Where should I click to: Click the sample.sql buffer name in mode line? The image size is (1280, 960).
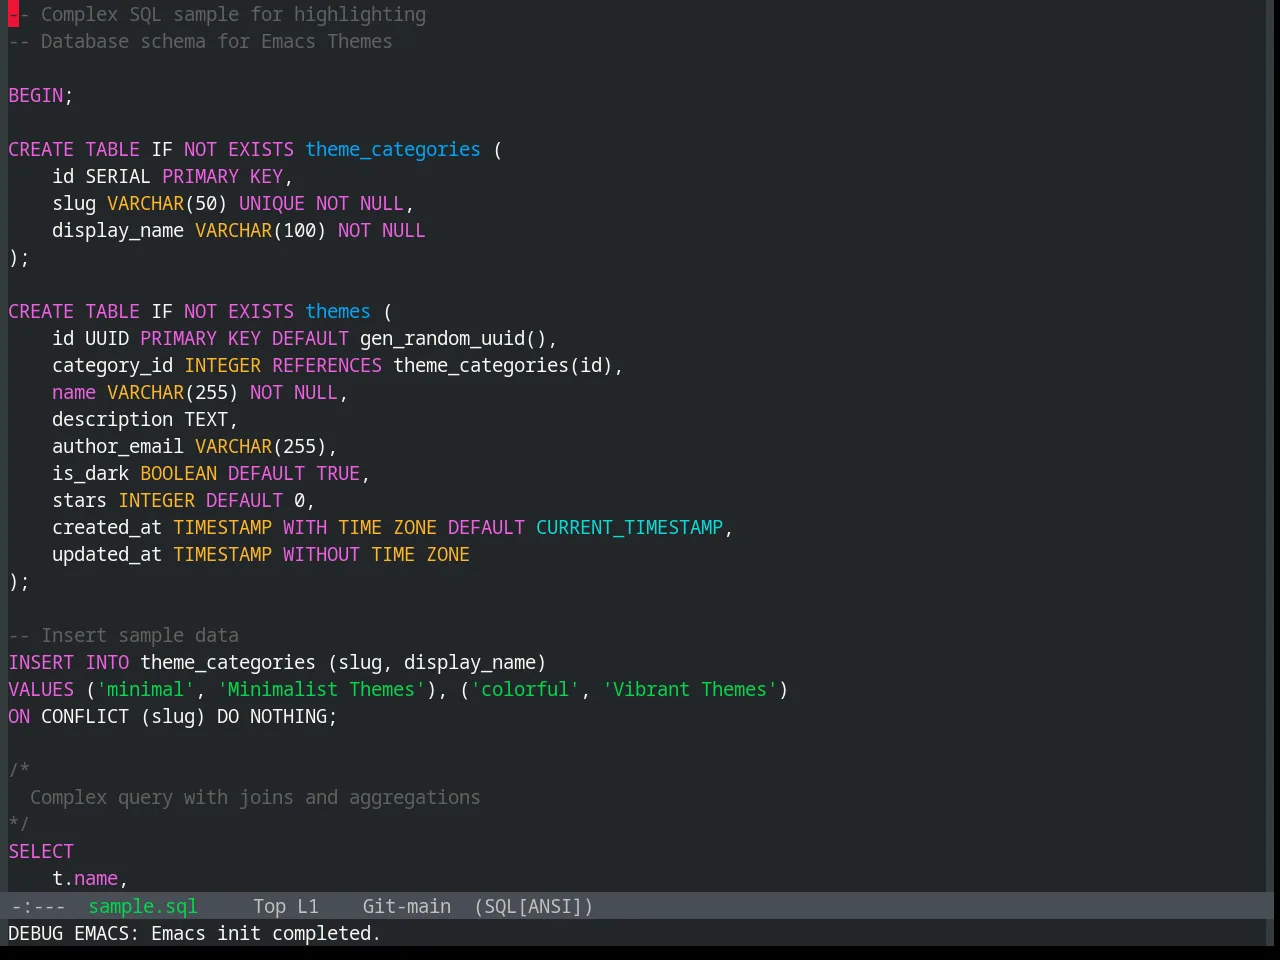[143, 906]
